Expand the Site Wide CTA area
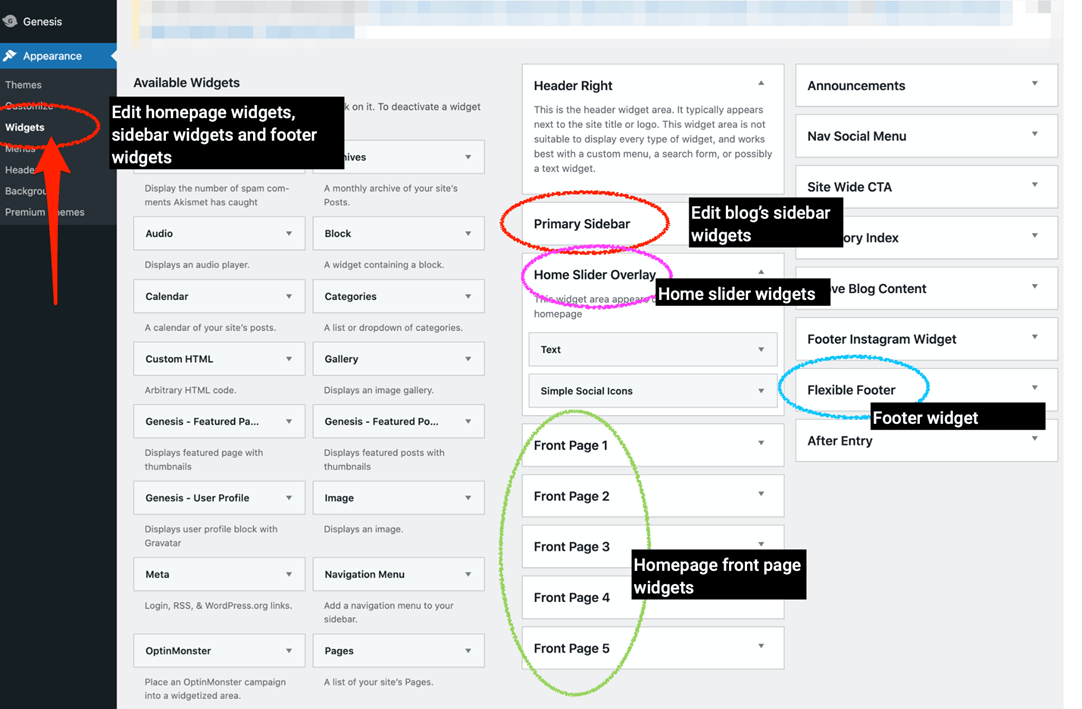The image size is (1082, 709). pos(1034,185)
